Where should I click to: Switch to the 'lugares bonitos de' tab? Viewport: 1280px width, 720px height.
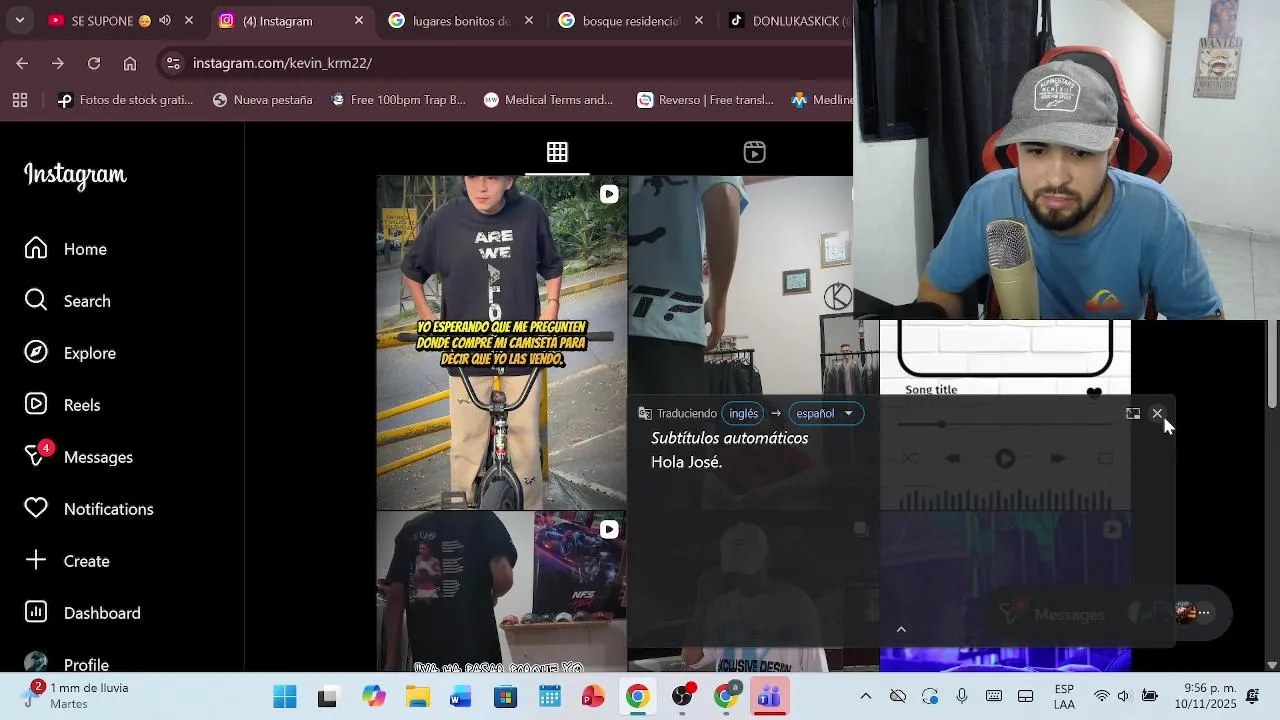pos(460,20)
